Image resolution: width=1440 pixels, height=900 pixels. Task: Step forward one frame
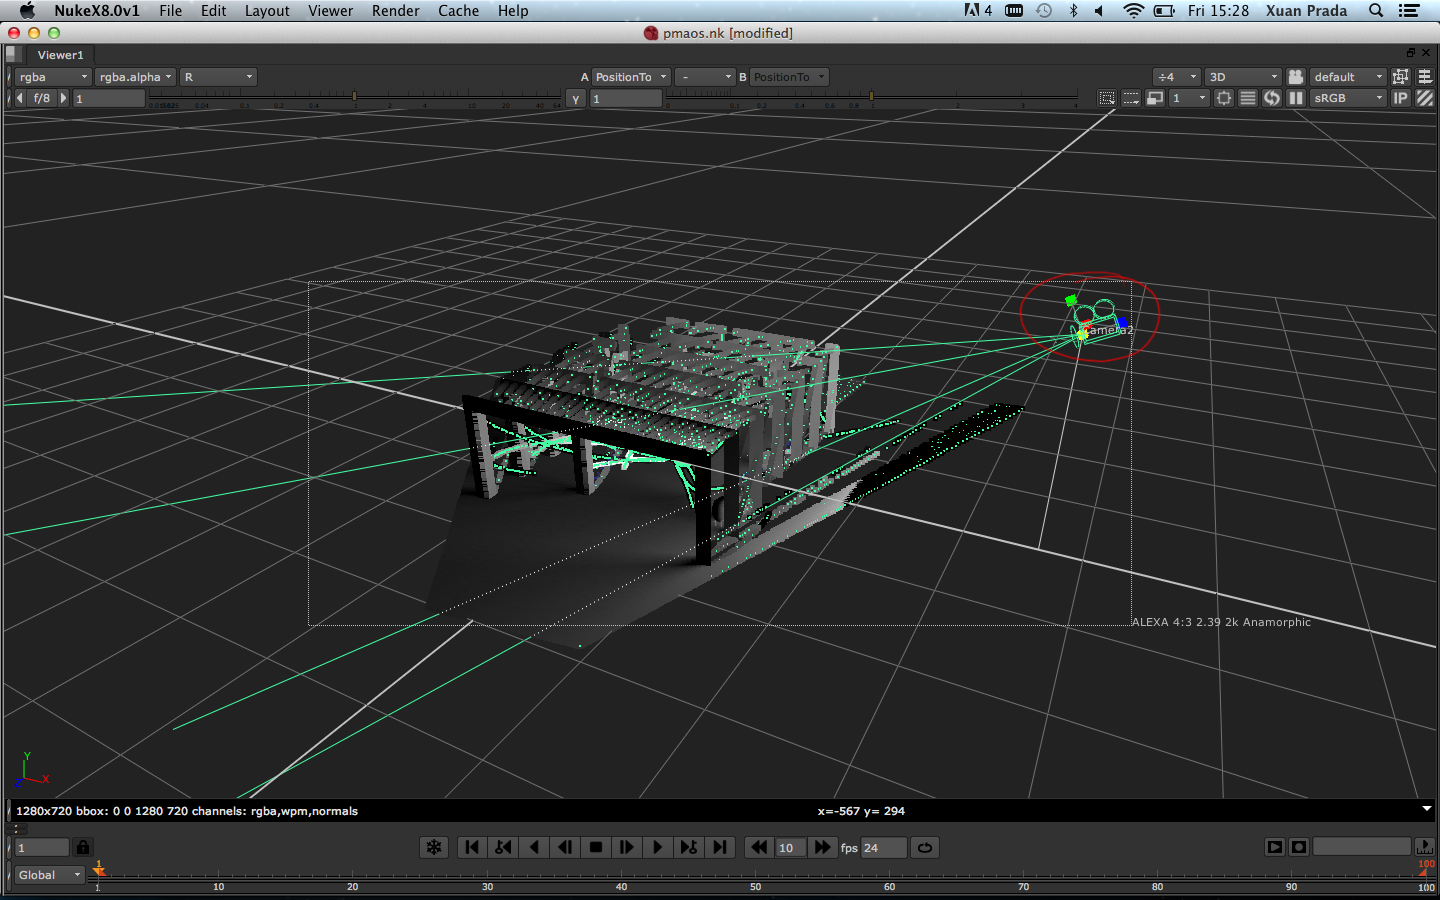coord(627,847)
